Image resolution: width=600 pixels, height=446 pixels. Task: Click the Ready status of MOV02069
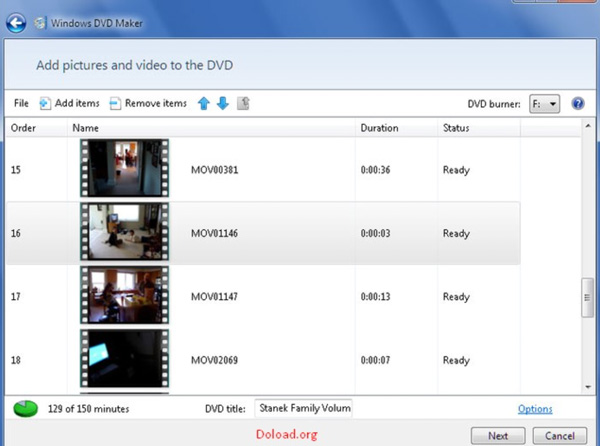456,361
